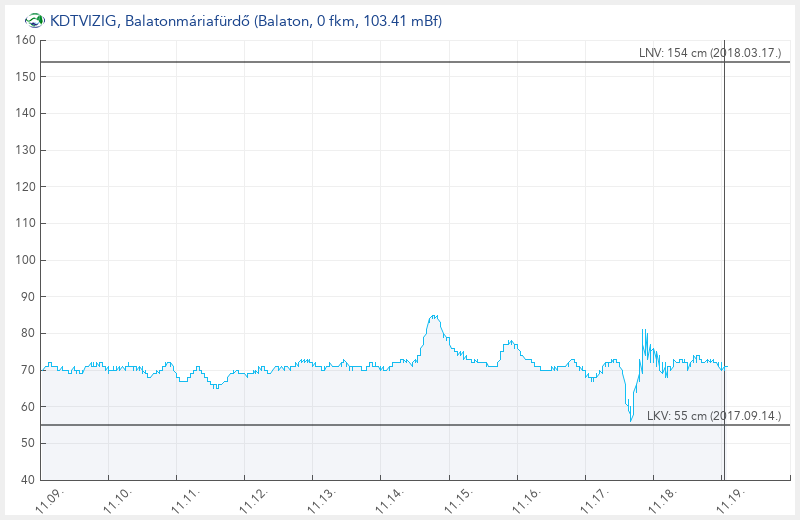Select the 11.12. date tick label
The width and height of the screenshot is (800, 520).
tap(252, 498)
